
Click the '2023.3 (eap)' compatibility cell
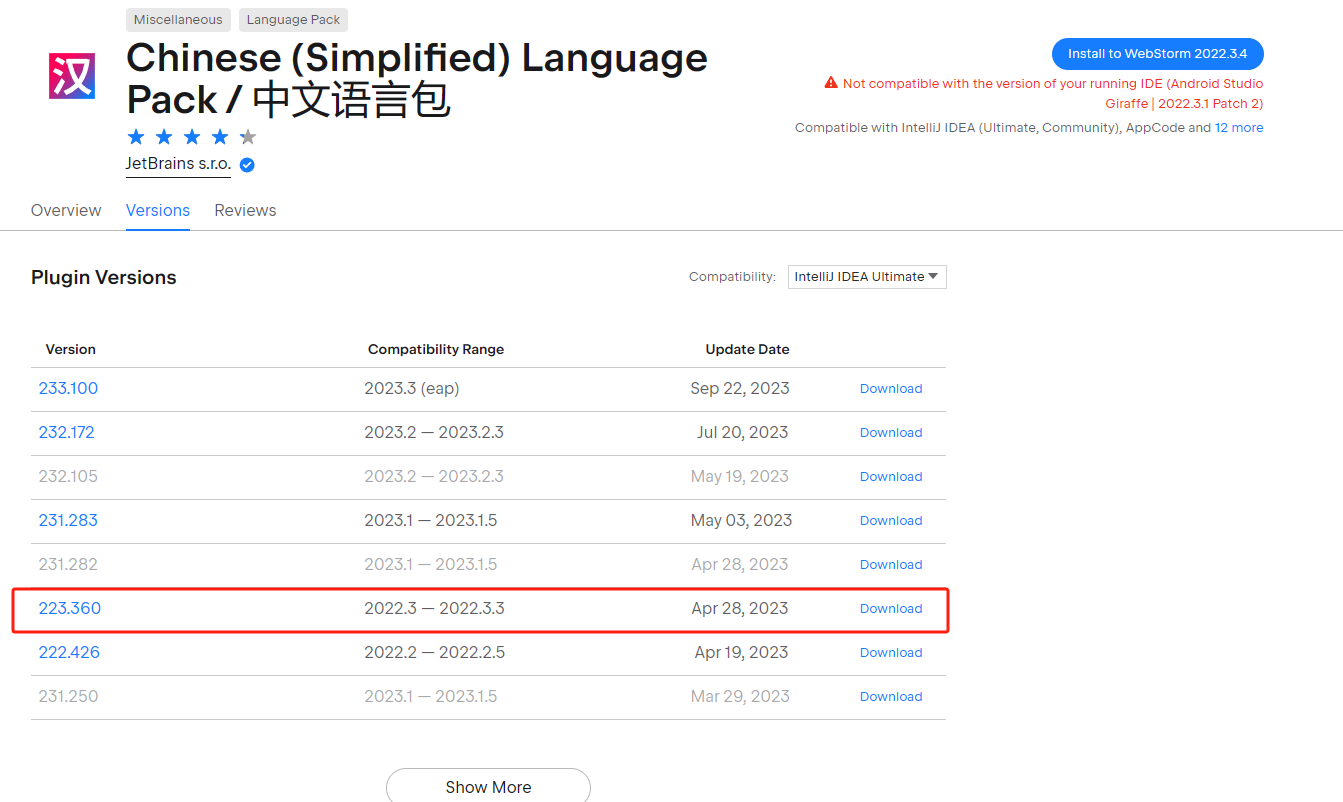click(x=412, y=388)
